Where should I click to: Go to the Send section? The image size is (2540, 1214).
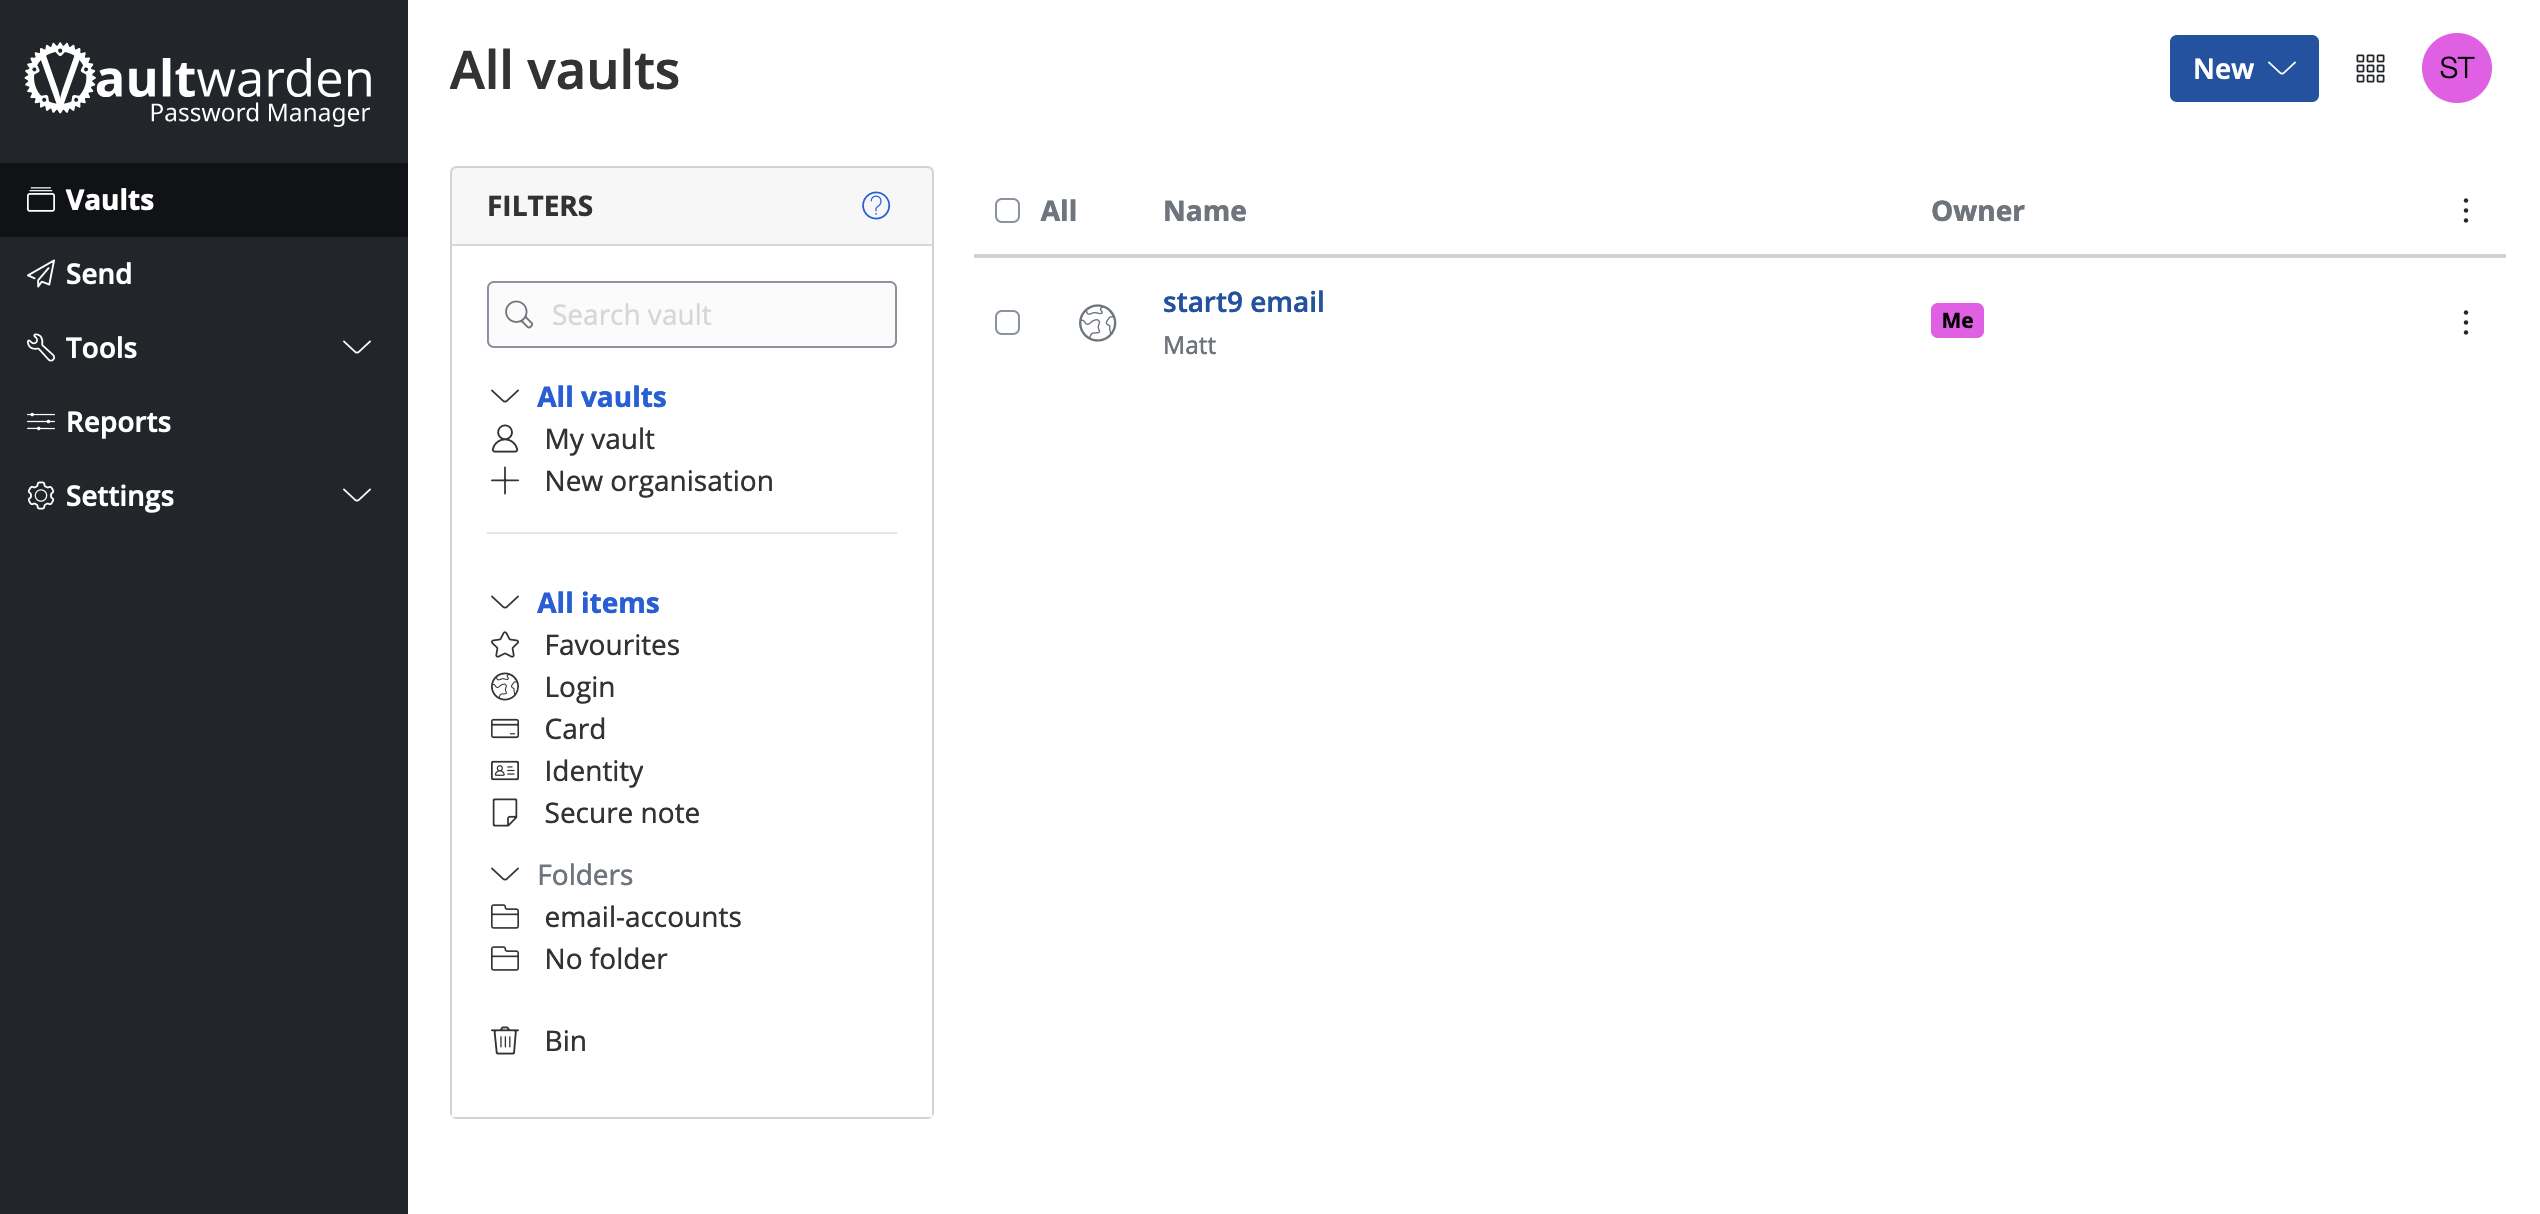pos(98,274)
